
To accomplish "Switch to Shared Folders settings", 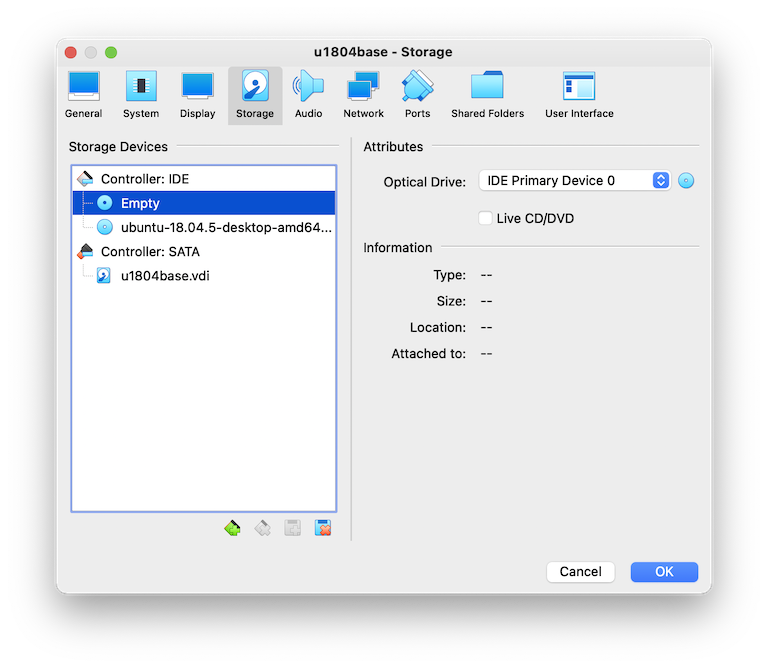I will [x=487, y=95].
